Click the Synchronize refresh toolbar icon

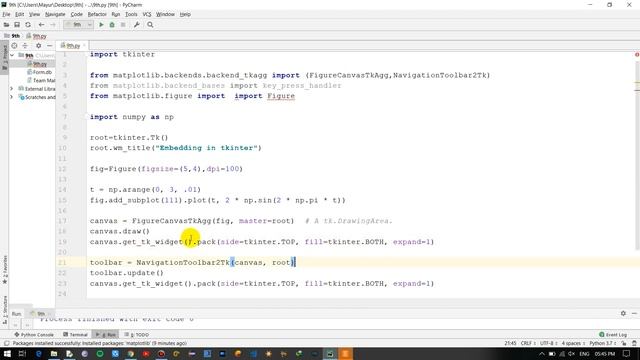click(28, 25)
